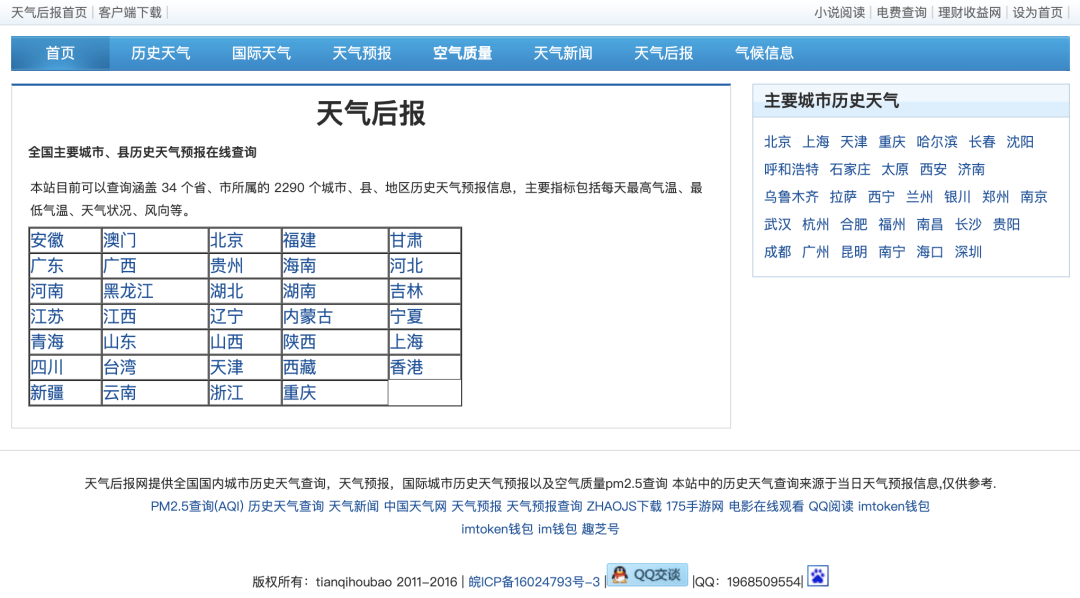Open the 黑龙江 province link
1080x598 pixels.
(128, 291)
